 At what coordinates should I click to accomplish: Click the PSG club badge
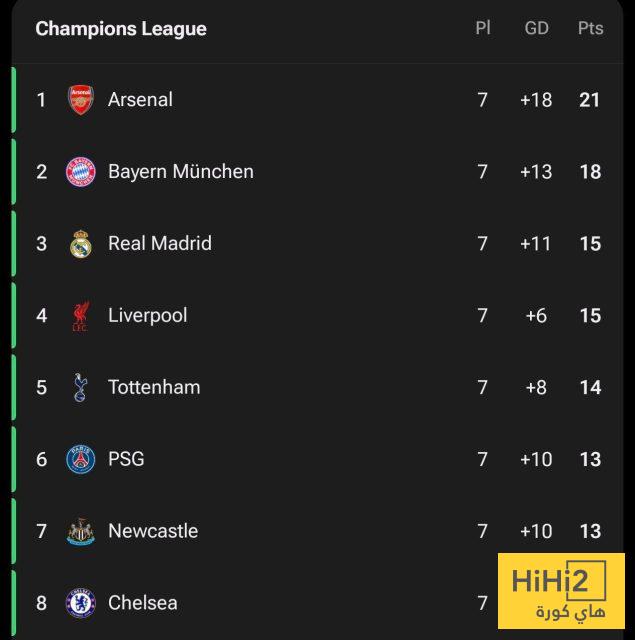(81, 460)
